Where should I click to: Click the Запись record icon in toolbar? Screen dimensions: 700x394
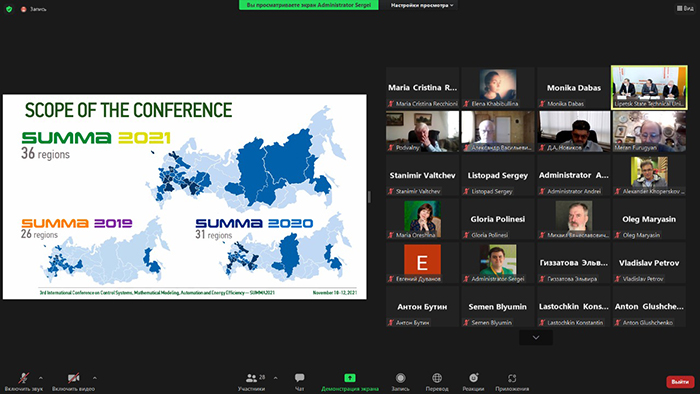[x=400, y=378]
